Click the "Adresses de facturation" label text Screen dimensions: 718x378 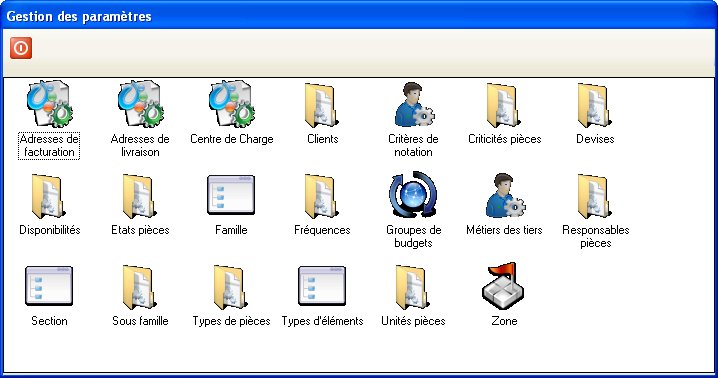click(49, 145)
